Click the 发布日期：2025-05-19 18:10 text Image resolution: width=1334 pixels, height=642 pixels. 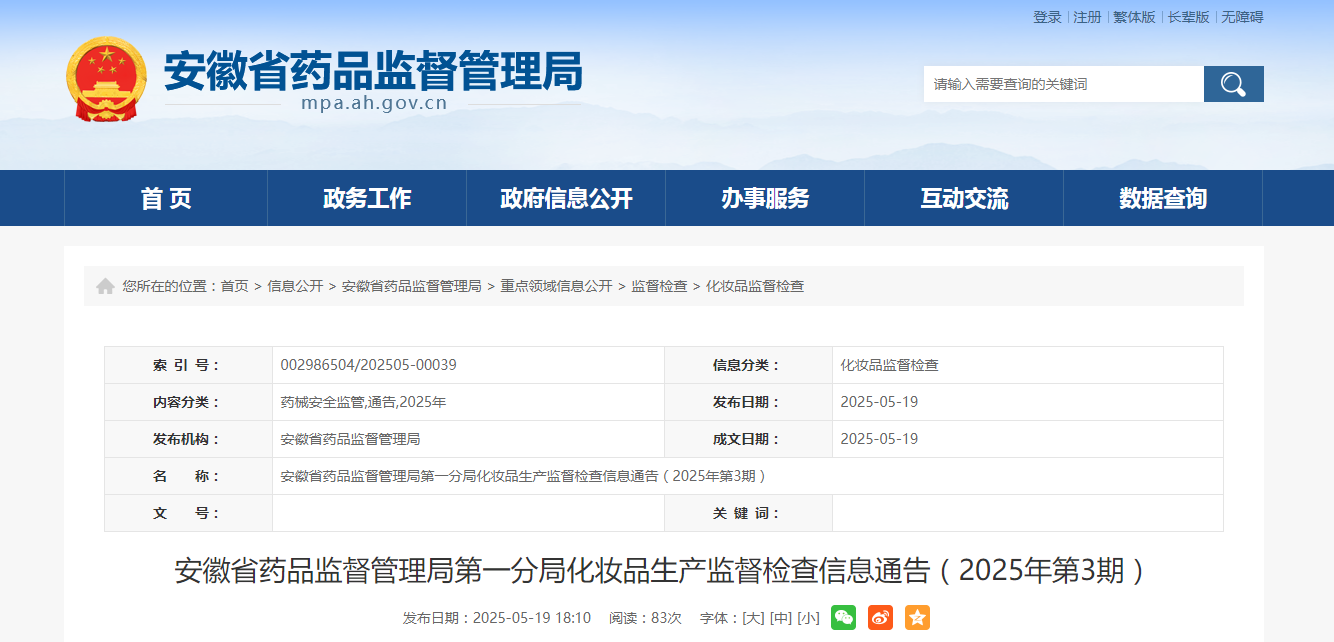tap(497, 618)
